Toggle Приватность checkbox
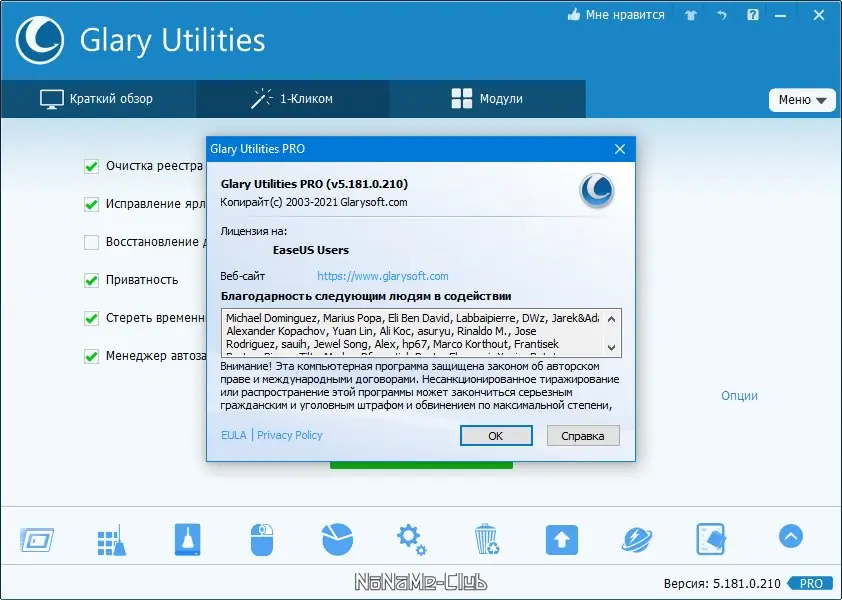 pos(91,280)
